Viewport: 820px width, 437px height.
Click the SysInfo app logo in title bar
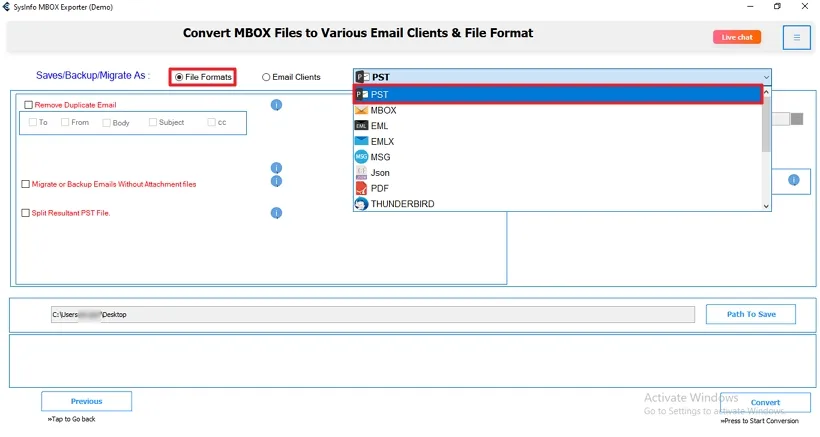6,7
